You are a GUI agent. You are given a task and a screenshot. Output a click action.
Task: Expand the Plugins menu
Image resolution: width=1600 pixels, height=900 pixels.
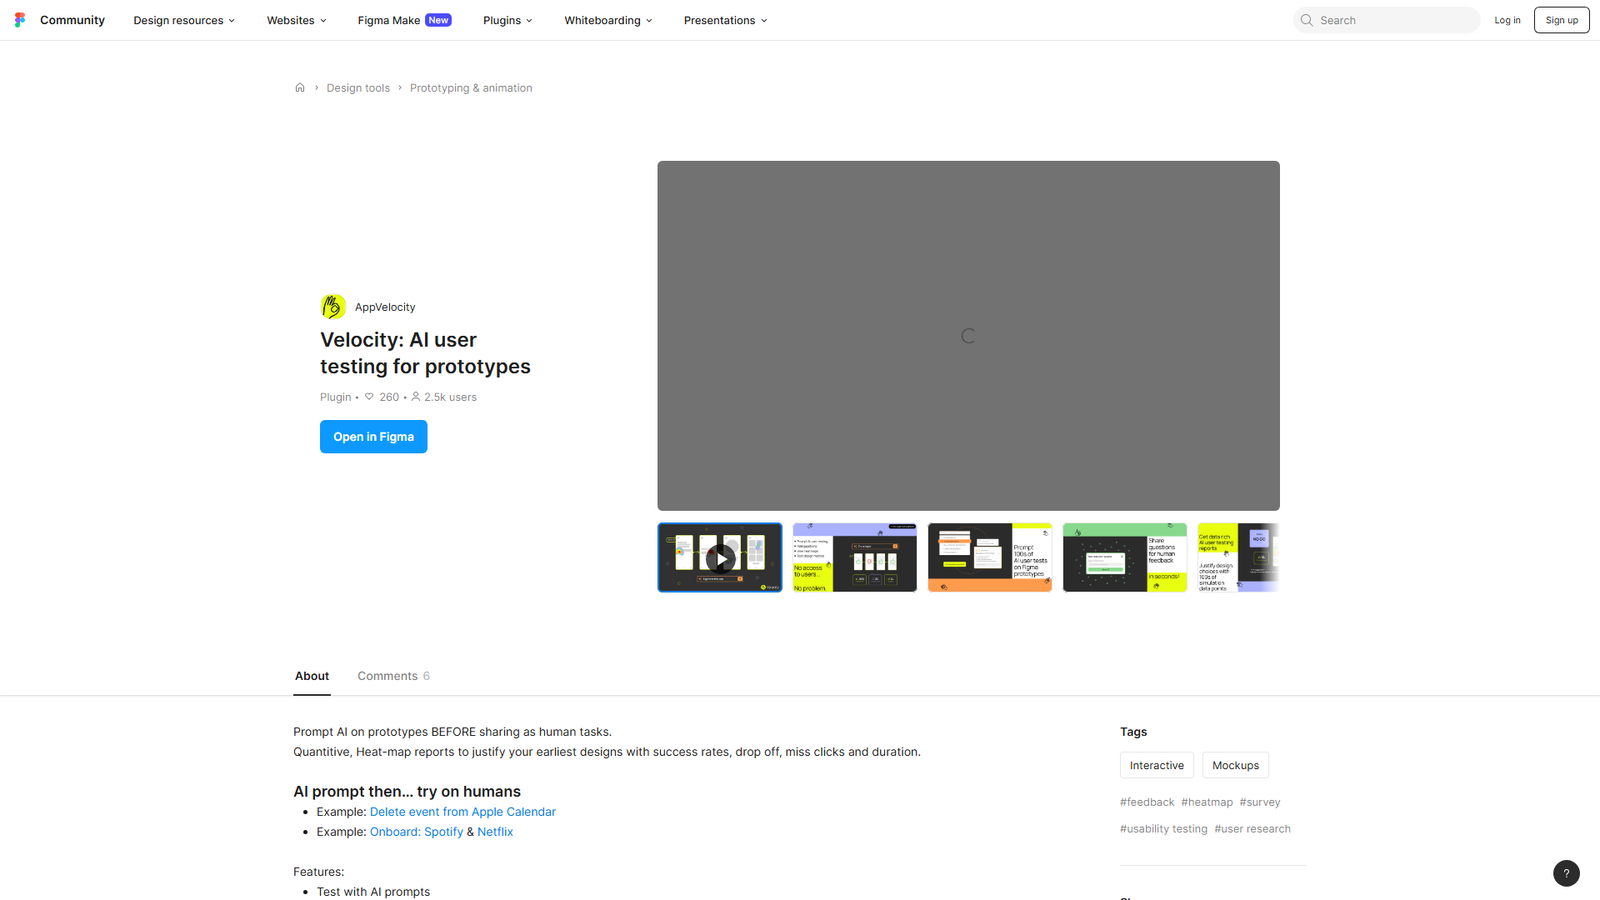(x=507, y=20)
